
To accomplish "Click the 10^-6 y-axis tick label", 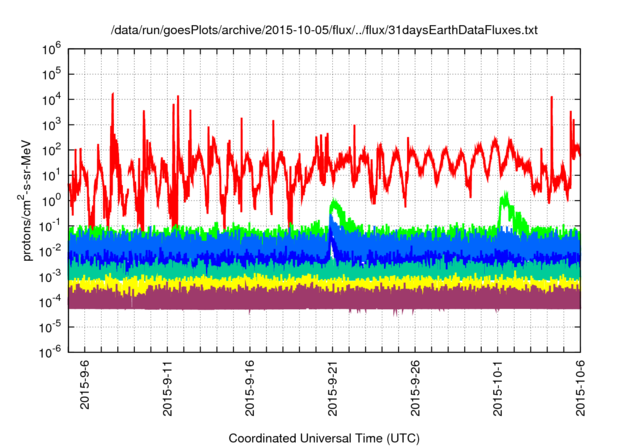I will click(x=50, y=352).
